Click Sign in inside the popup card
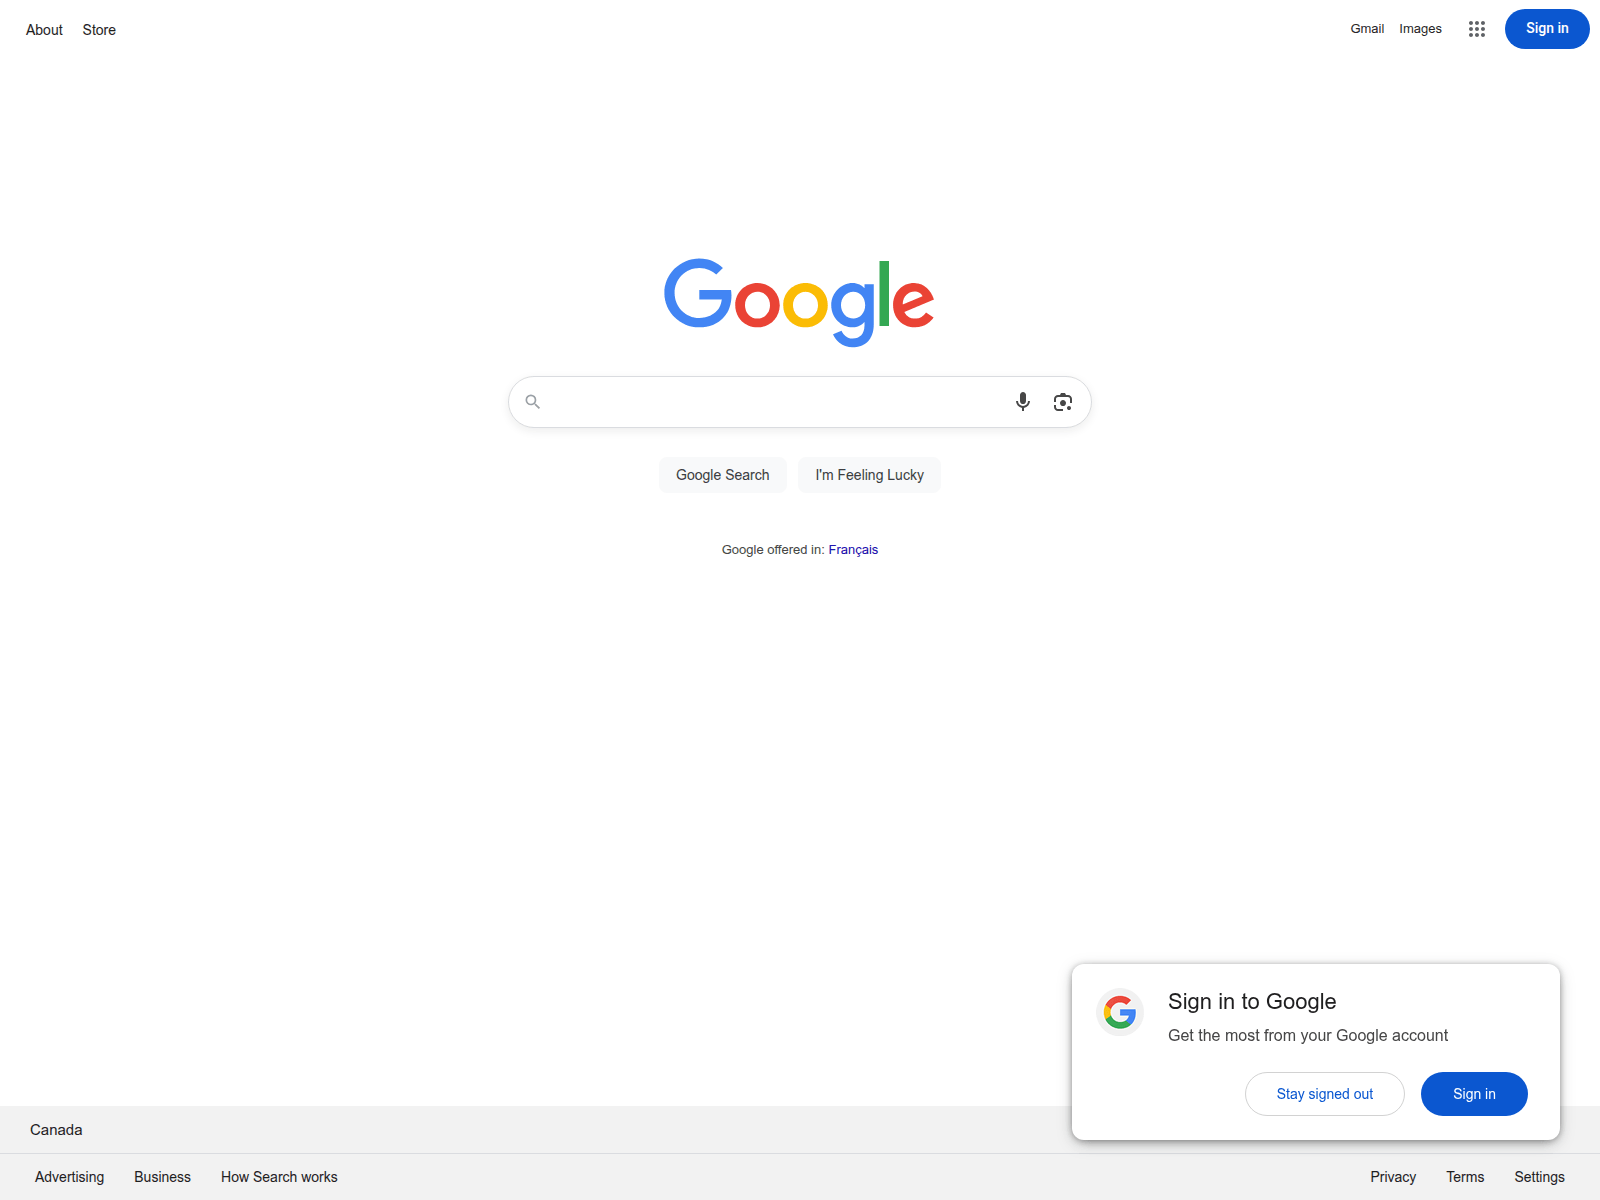The width and height of the screenshot is (1600, 1200). [1474, 1094]
